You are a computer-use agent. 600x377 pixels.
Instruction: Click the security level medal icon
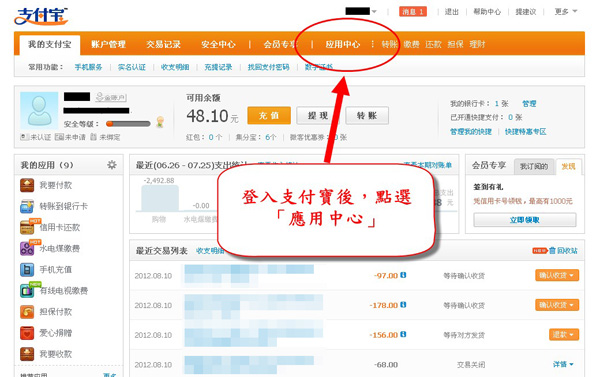(160, 122)
